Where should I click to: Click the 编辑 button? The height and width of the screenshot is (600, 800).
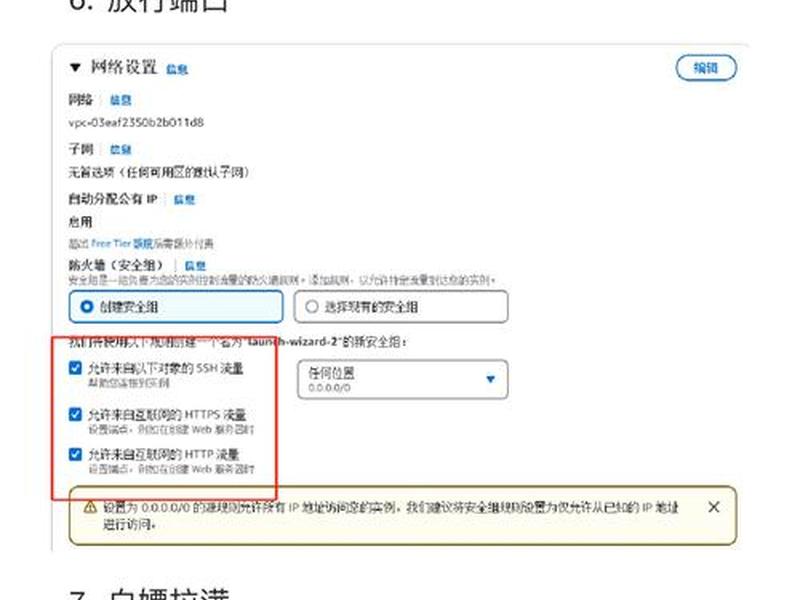[706, 68]
